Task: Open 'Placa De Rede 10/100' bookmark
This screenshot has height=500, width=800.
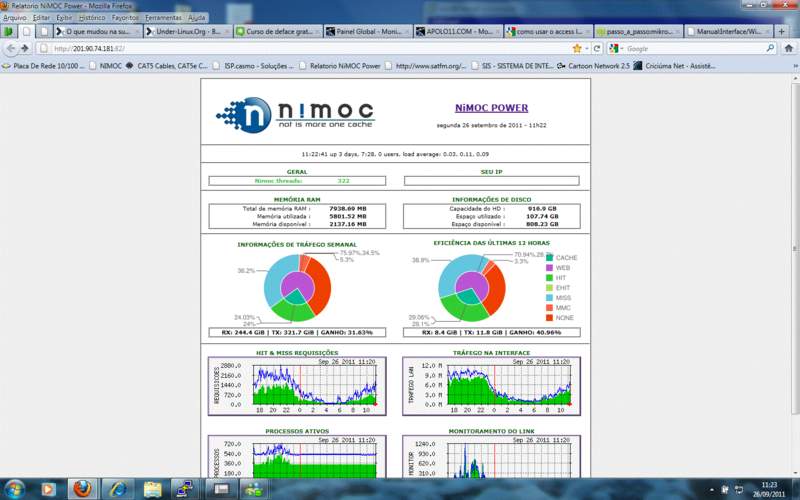Action: [x=43, y=66]
